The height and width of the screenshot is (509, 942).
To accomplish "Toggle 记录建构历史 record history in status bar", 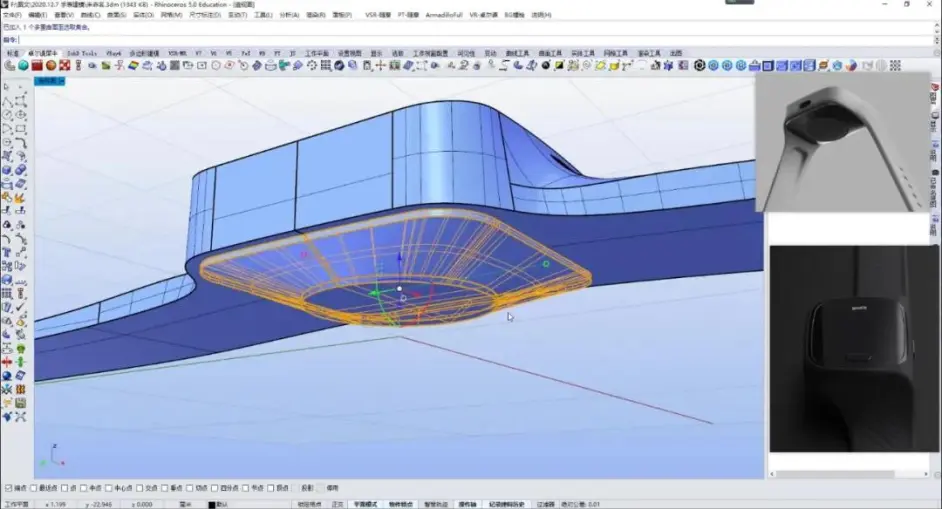I will click(x=506, y=504).
